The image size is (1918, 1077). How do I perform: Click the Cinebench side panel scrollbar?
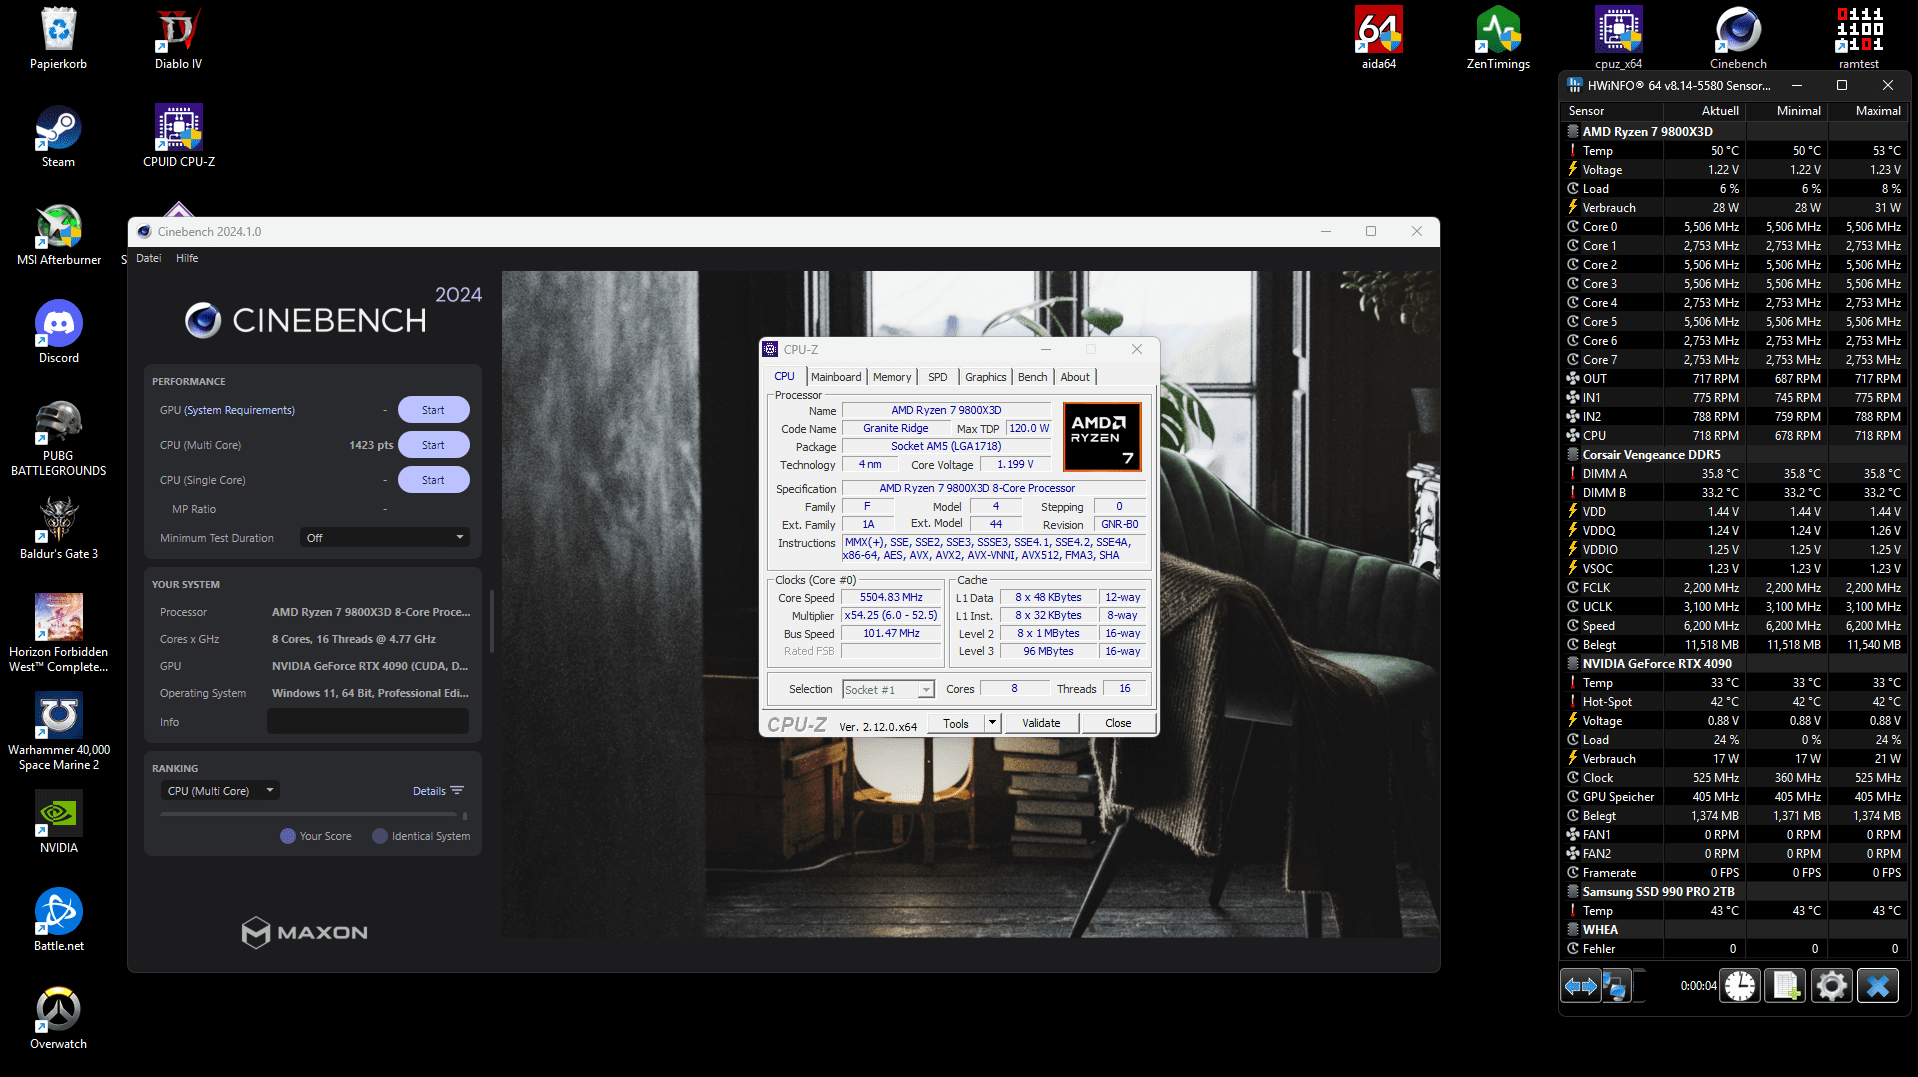[x=490, y=620]
